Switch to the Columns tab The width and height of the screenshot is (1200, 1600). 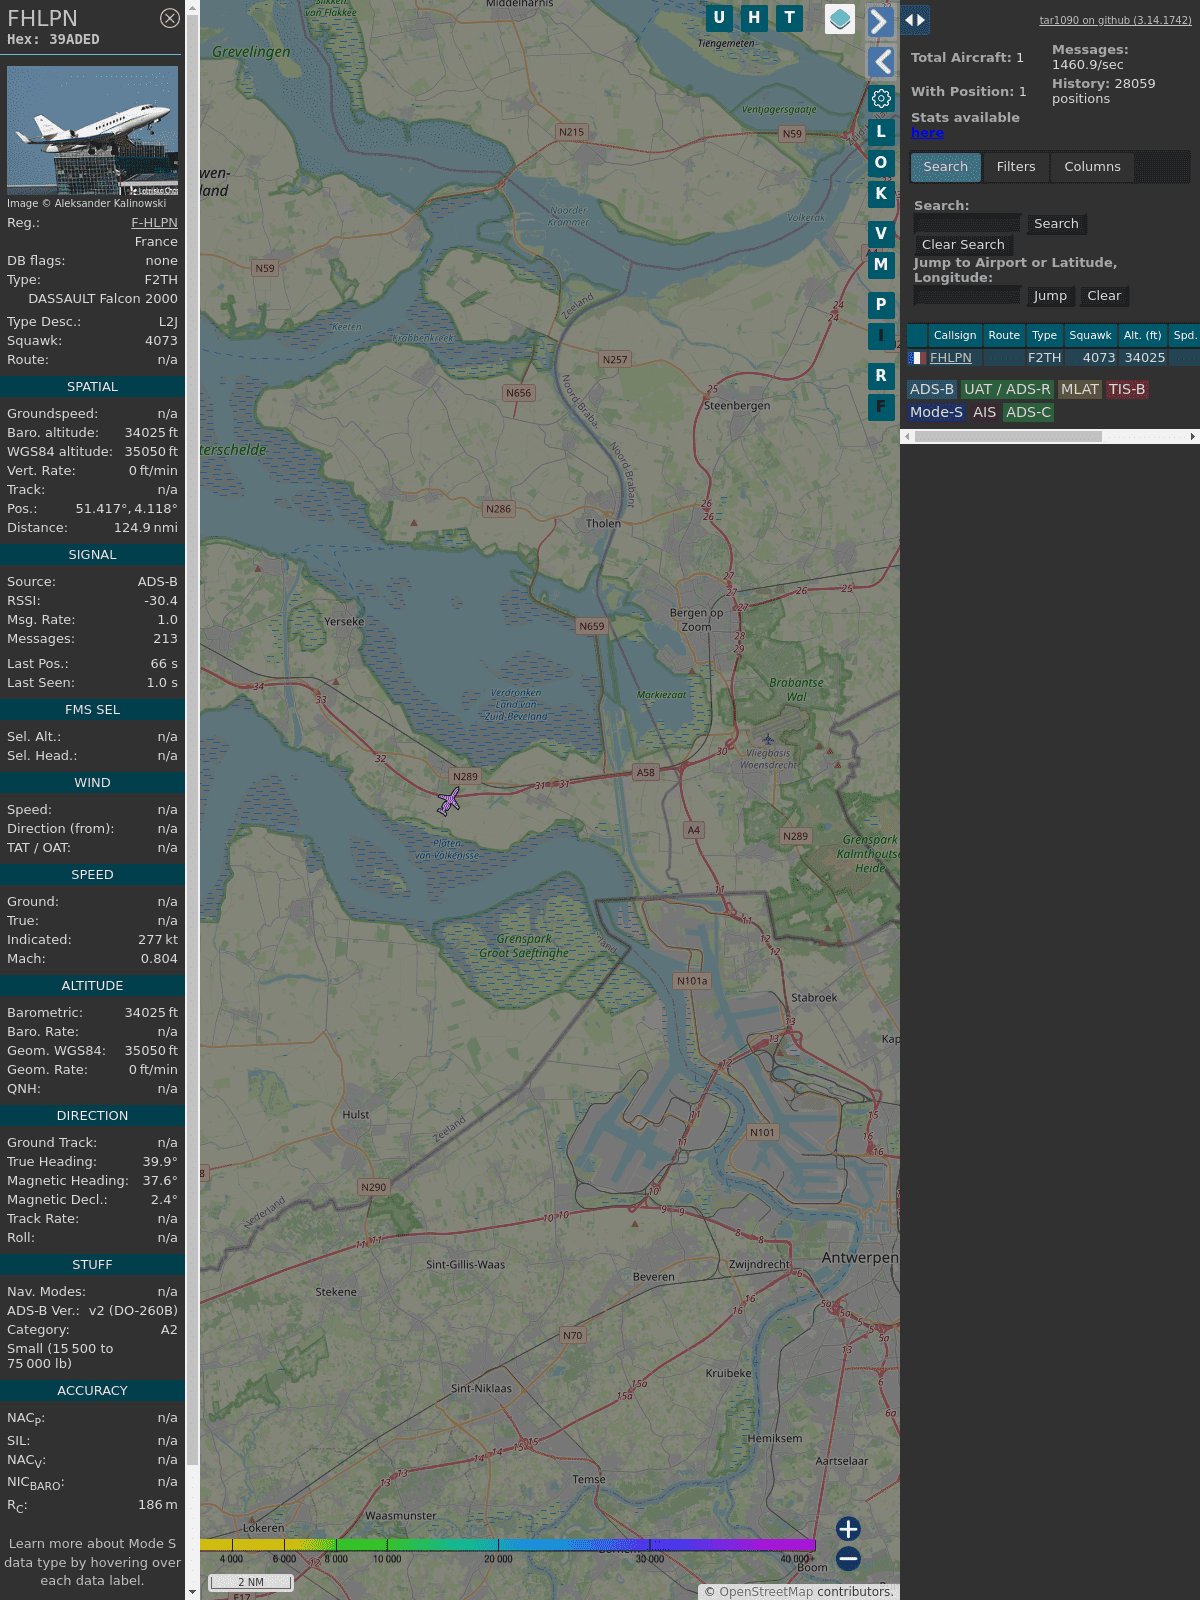1092,167
